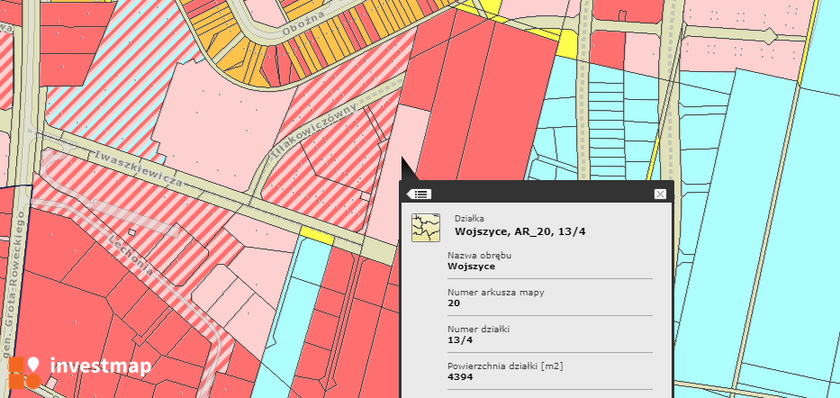Select the Iwaszkiewicza street label
Image resolution: width=840 pixels, height=398 pixels.
coord(138,168)
